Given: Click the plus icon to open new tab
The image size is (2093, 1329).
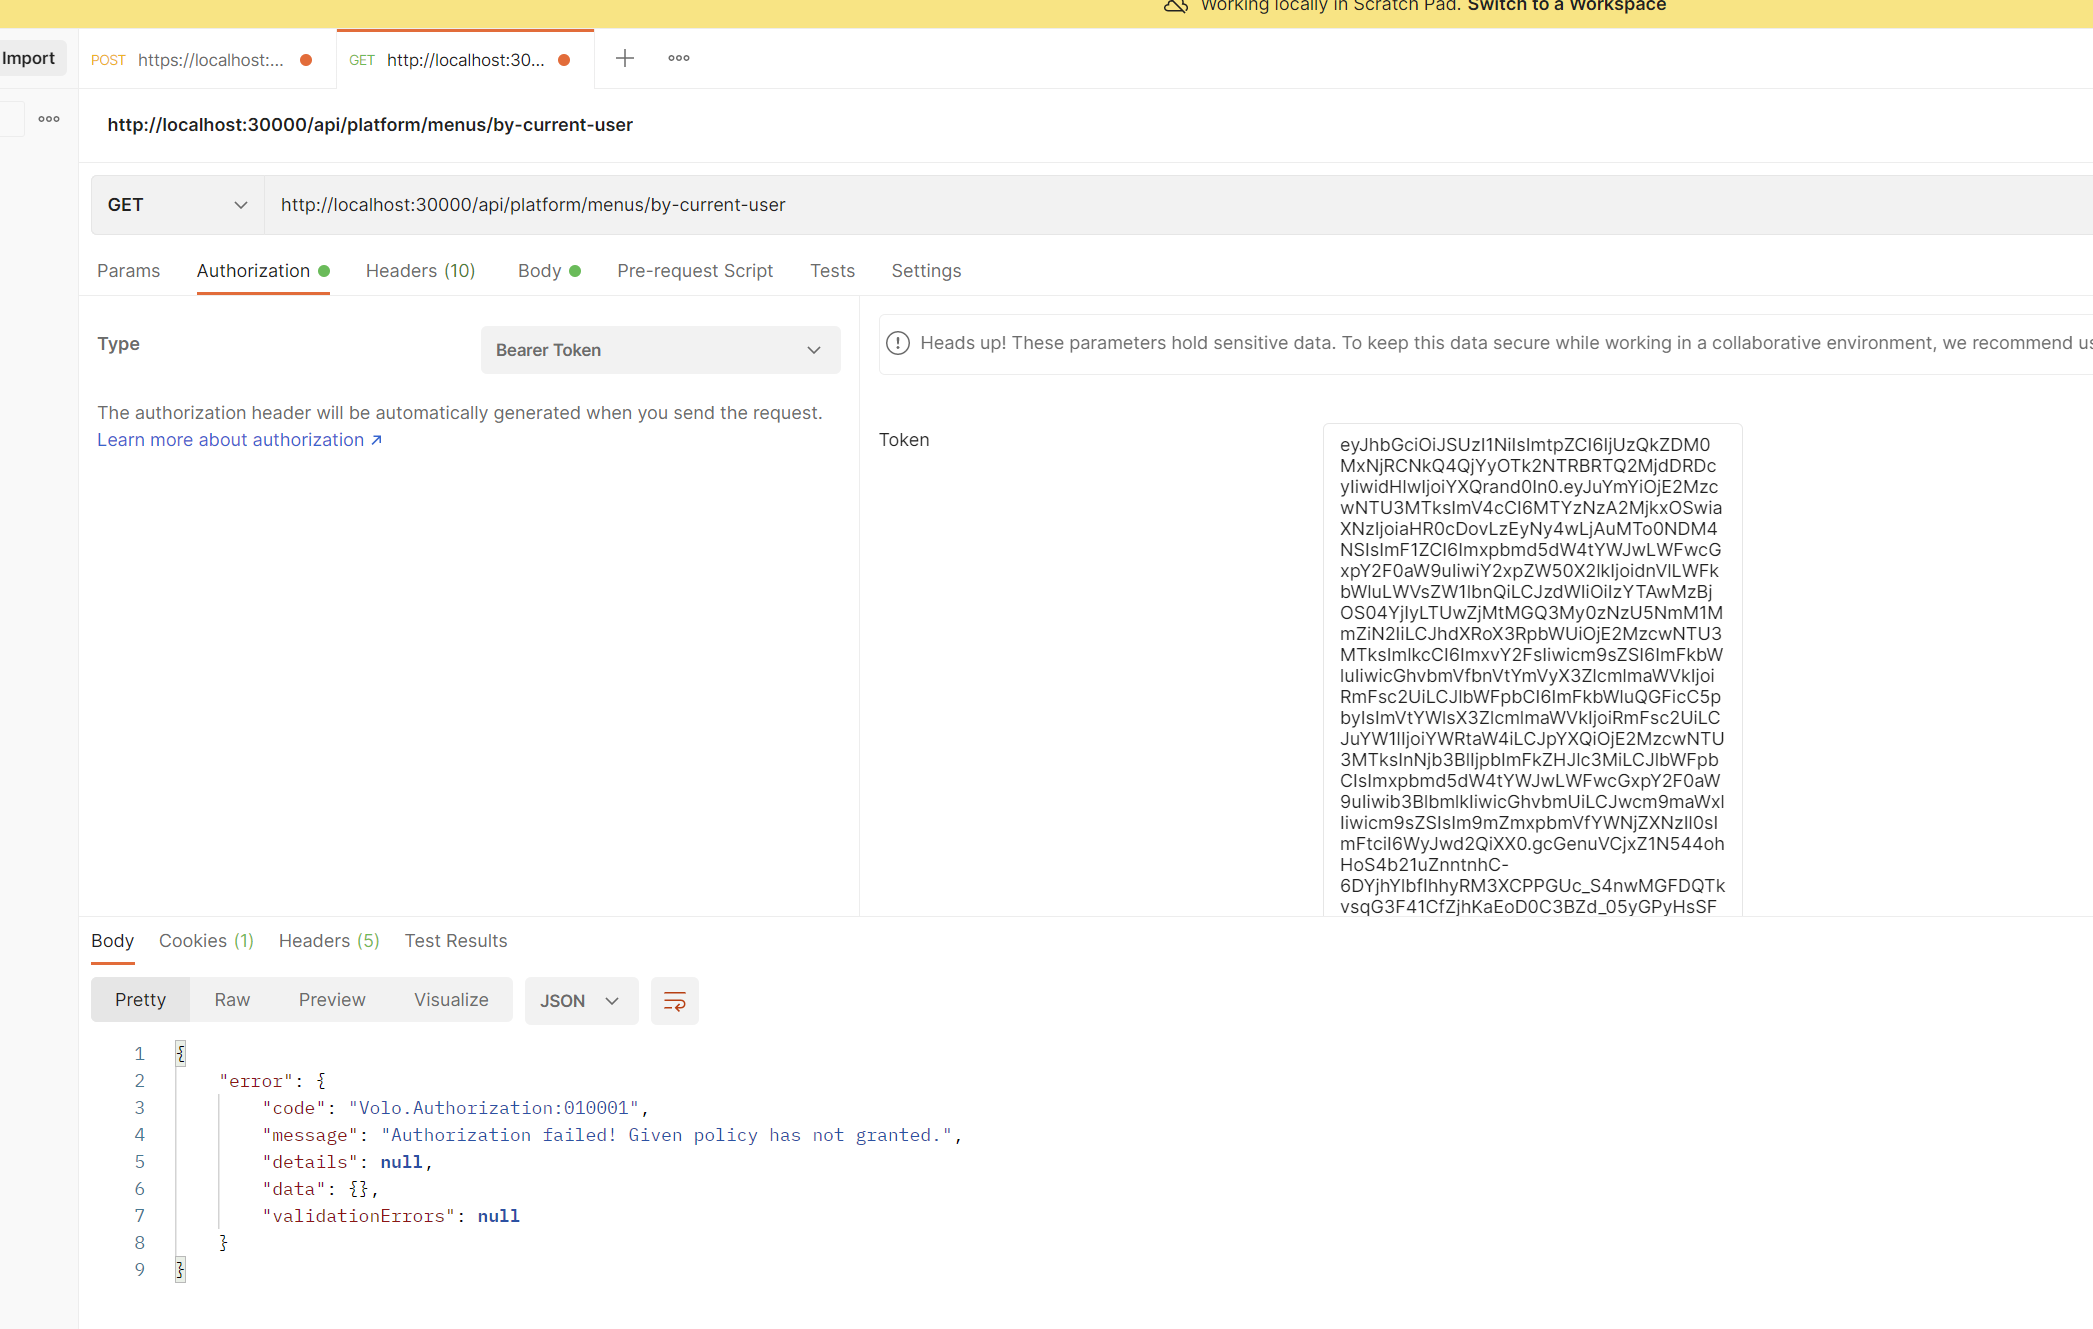Looking at the screenshot, I should tap(625, 58).
